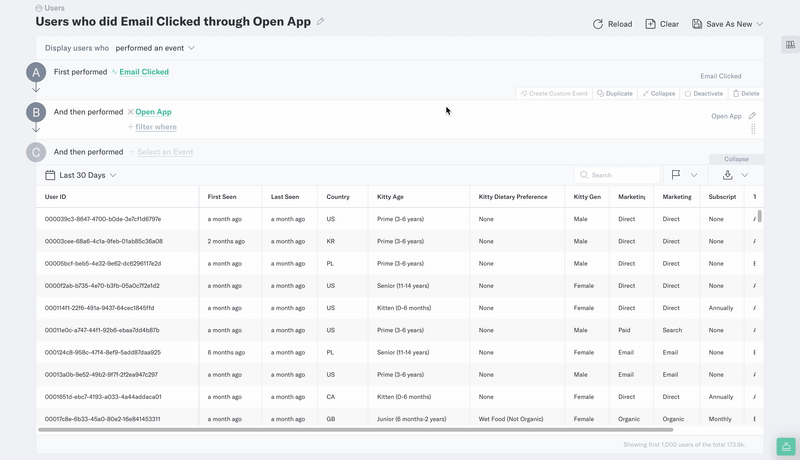Viewport: 800px width, 460px height.
Task: Click the Clear plus-box icon
Action: (x=650, y=24)
